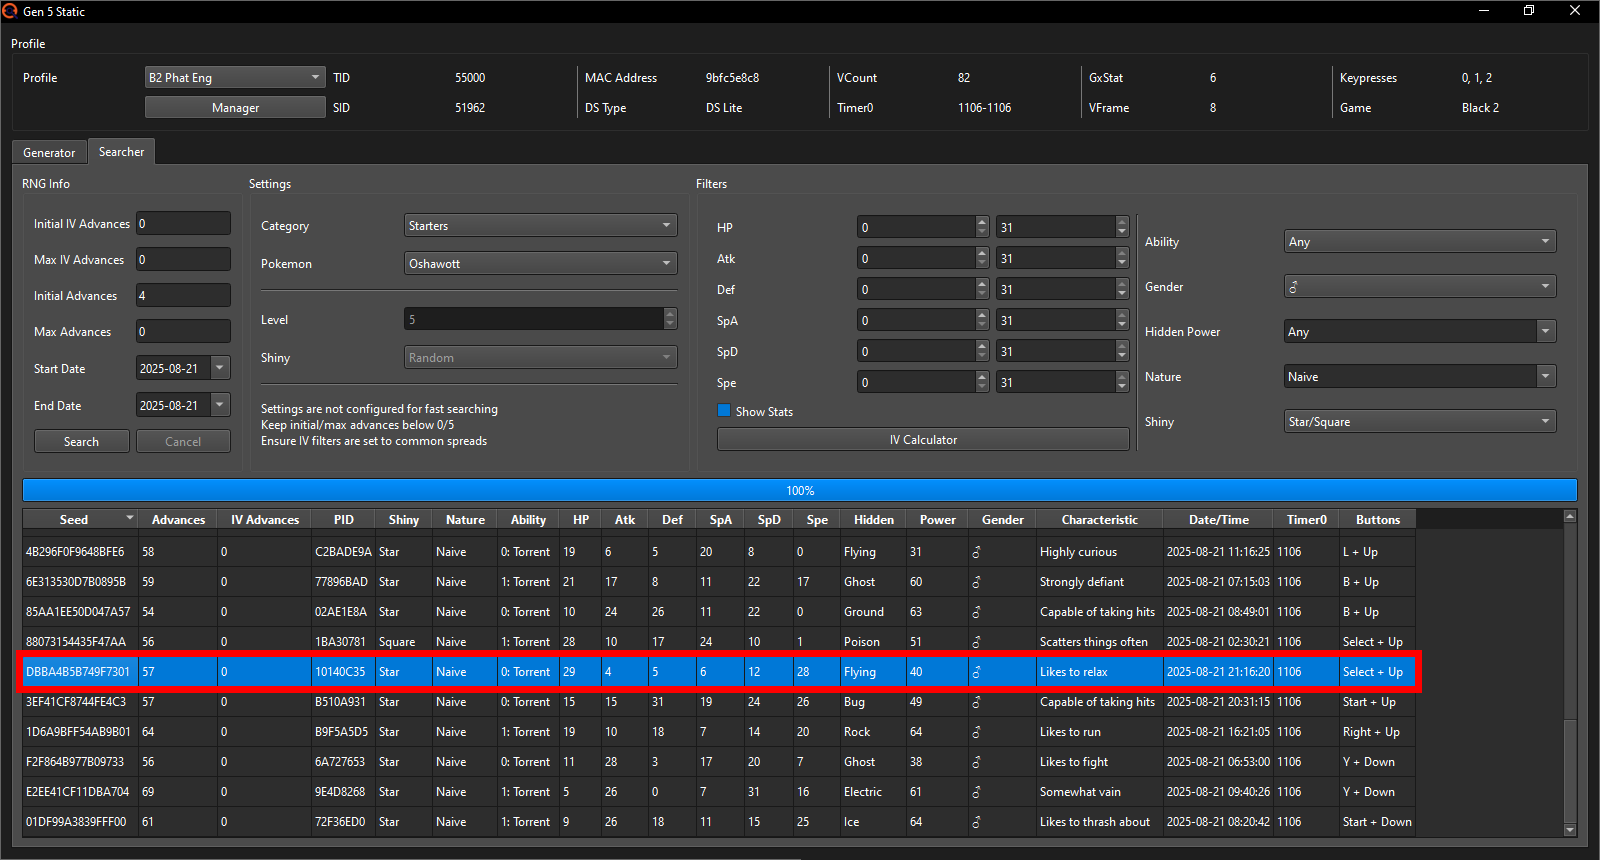Expand the Nature filter dropdown
The image size is (1600, 860).
pos(1546,377)
